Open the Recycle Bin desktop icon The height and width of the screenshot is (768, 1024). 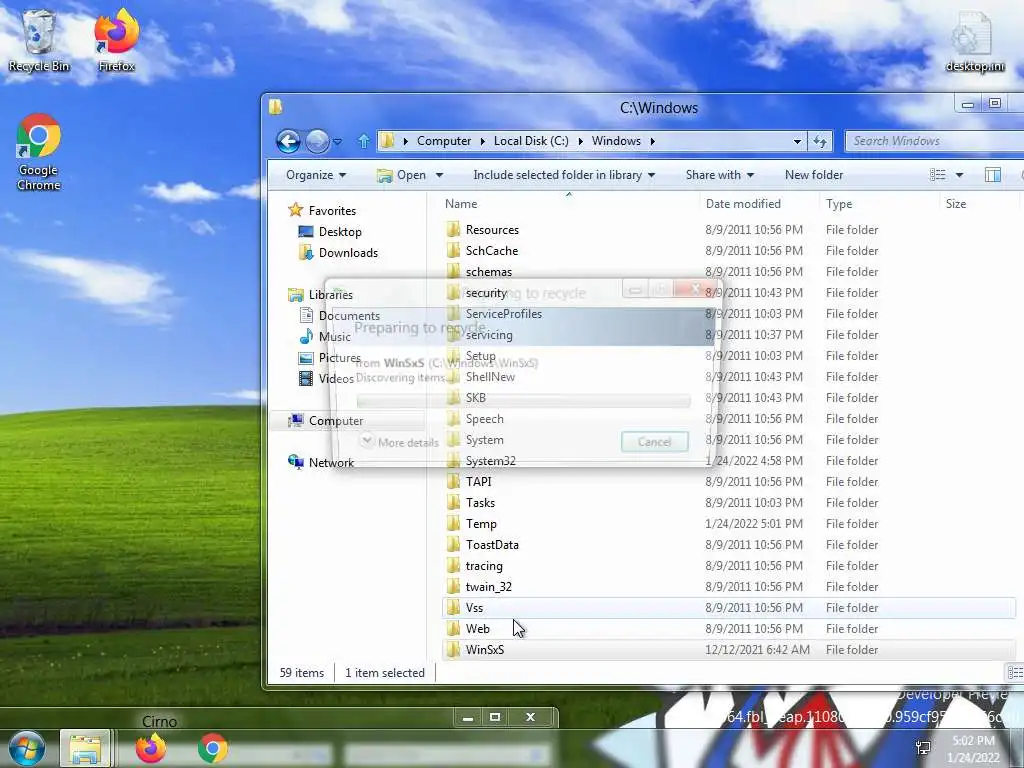click(39, 40)
